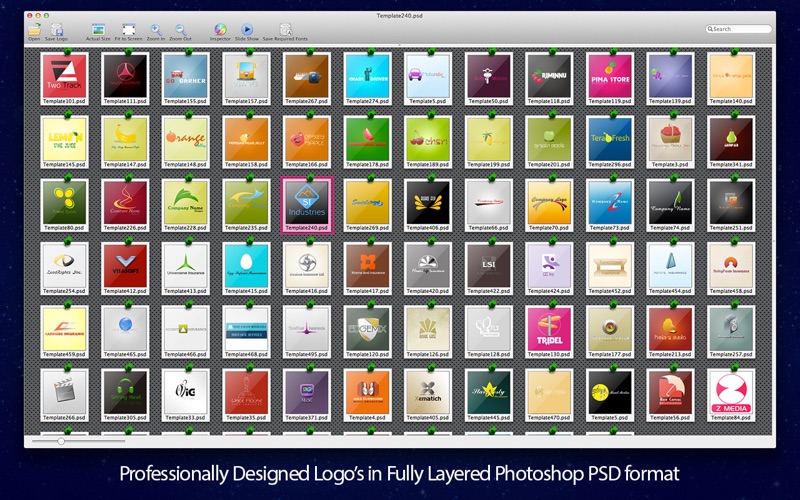Click thumbnail Template80.psd

[64, 203]
